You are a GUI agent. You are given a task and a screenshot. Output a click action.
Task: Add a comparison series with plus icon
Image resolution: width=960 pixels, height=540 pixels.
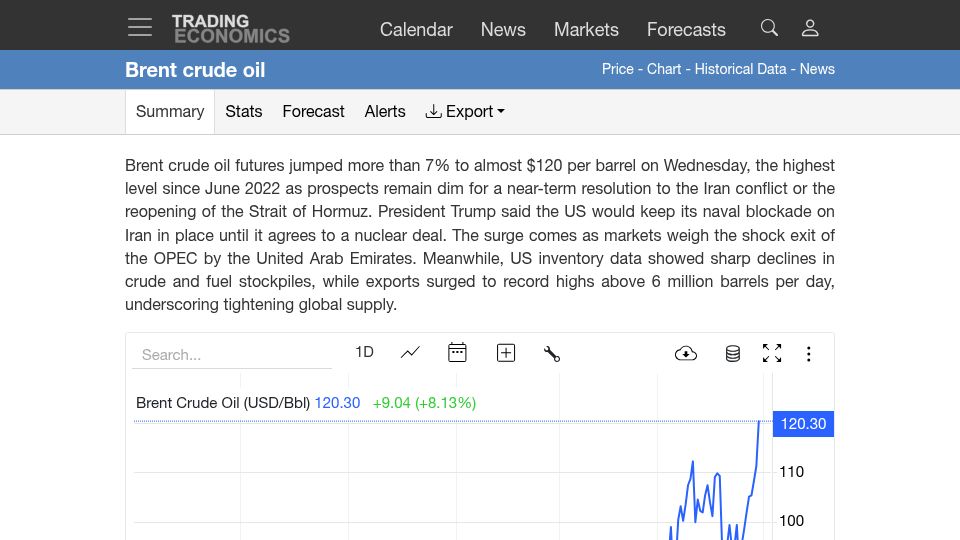(506, 353)
